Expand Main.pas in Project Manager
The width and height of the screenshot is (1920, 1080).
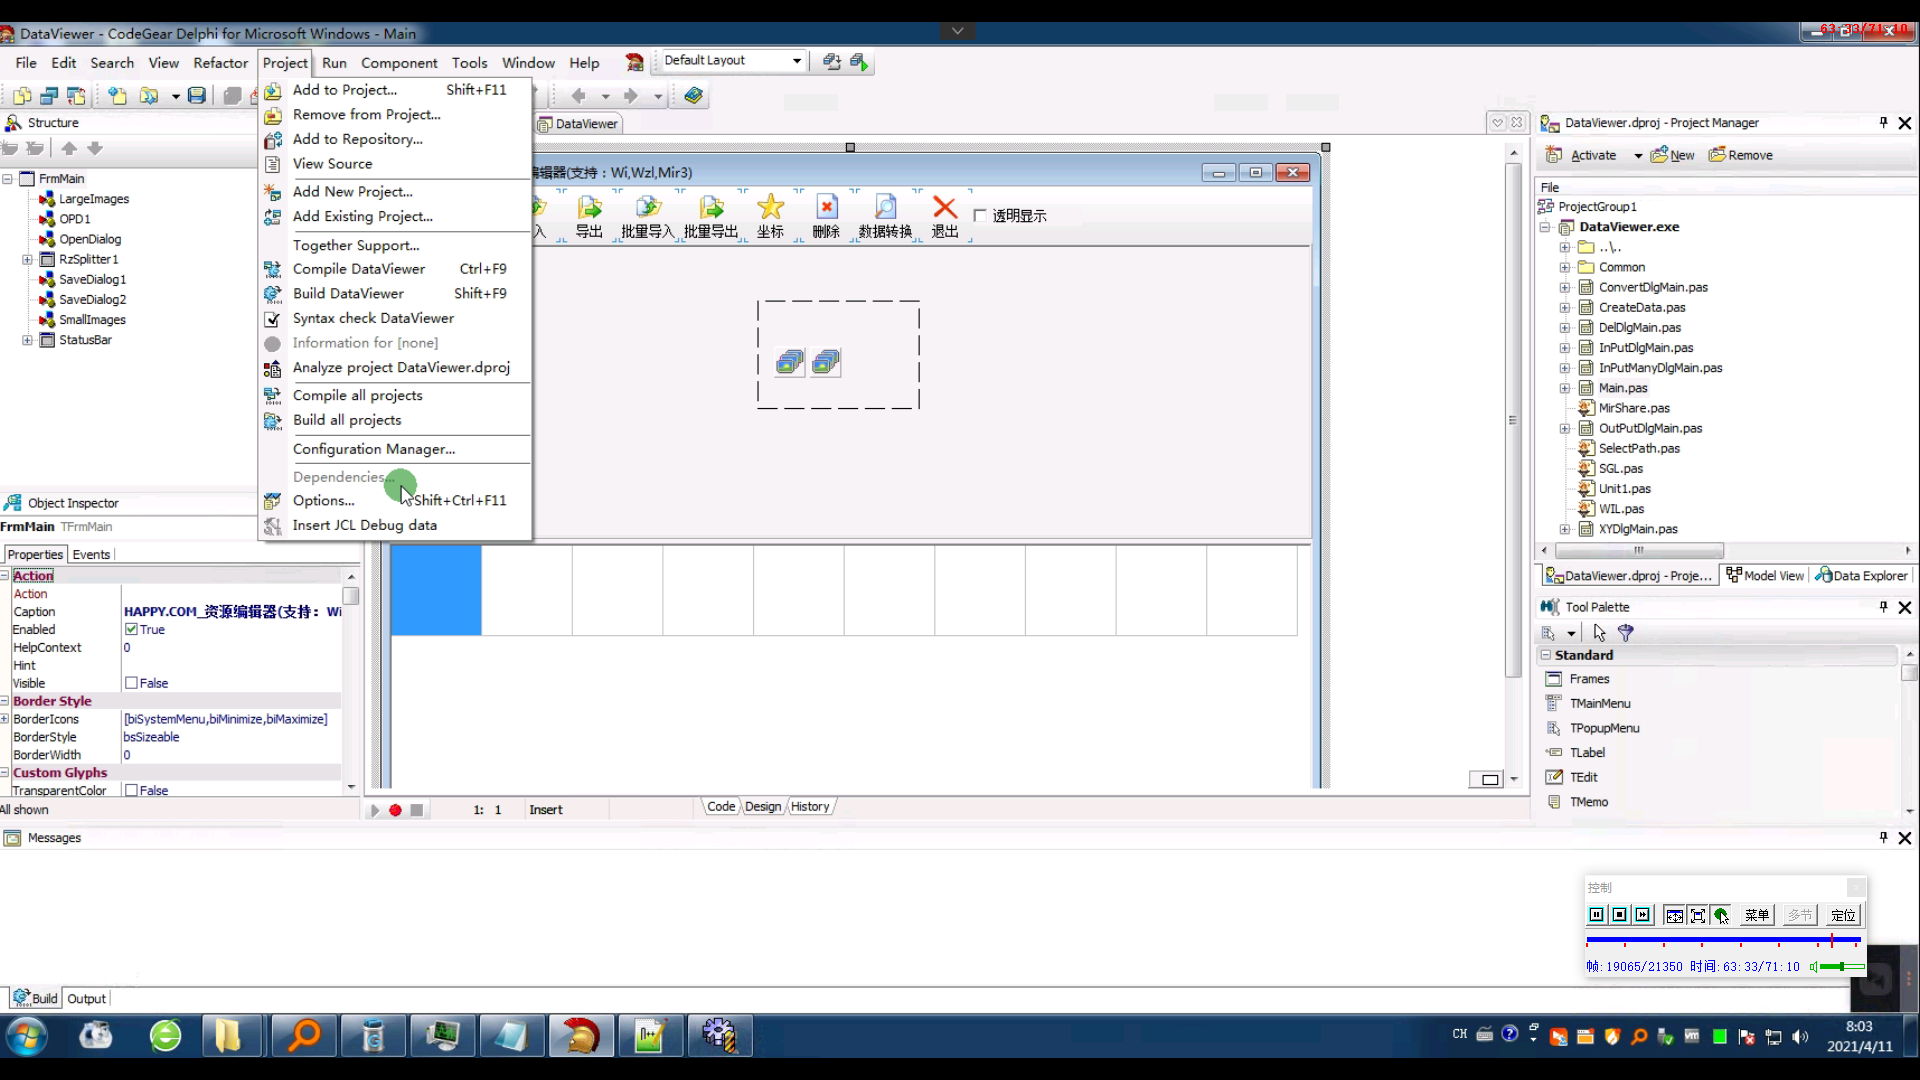click(1565, 389)
